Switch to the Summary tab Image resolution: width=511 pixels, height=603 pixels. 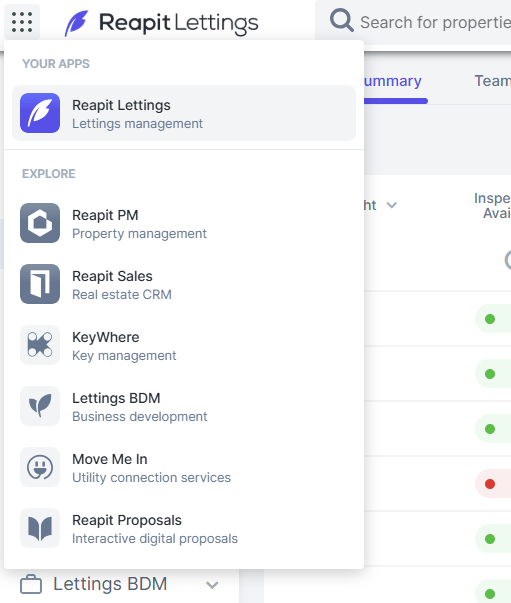[393, 81]
